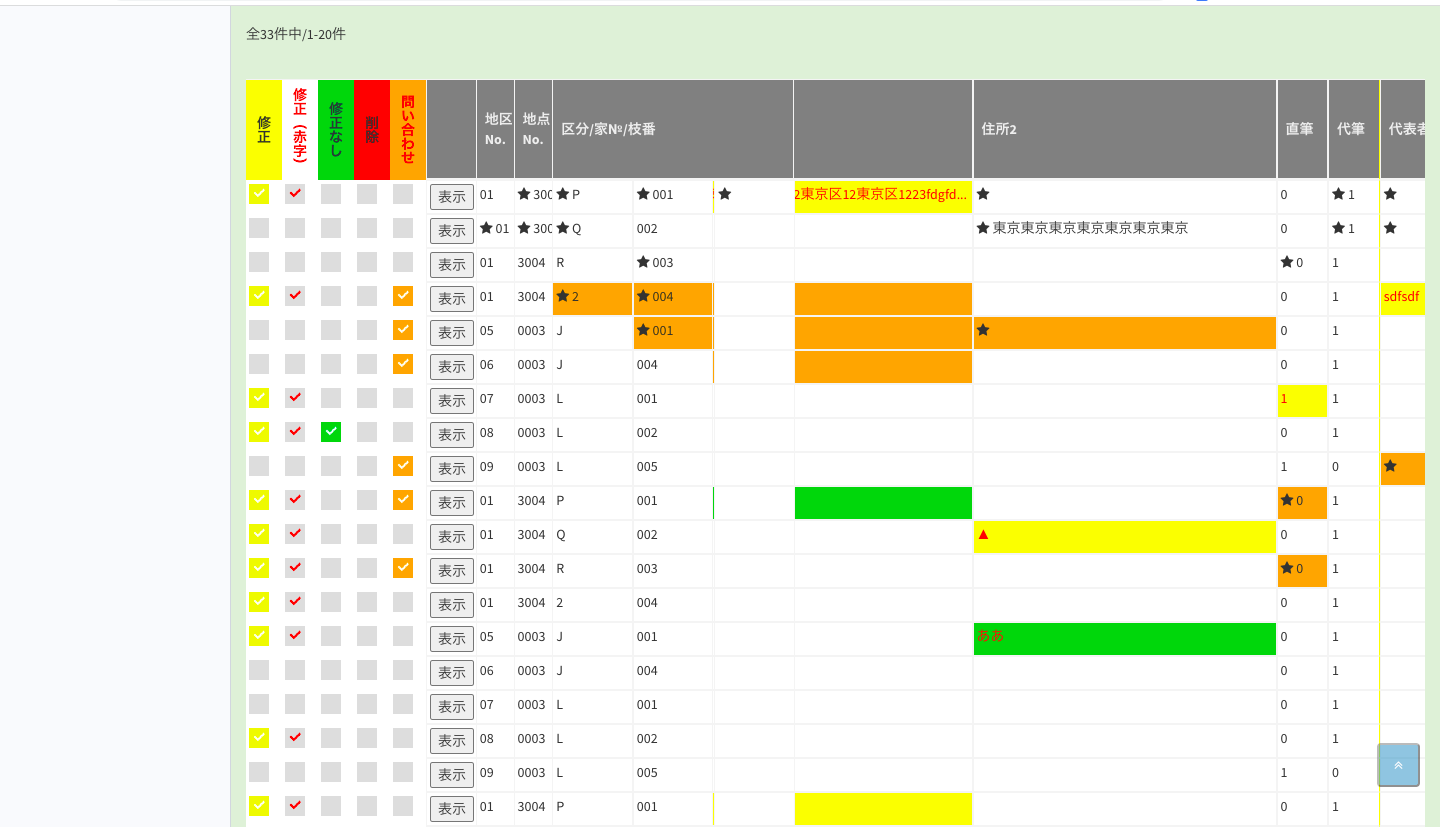Click the star in the orange 住所2 cell
This screenshot has height=827, width=1440.
(983, 330)
